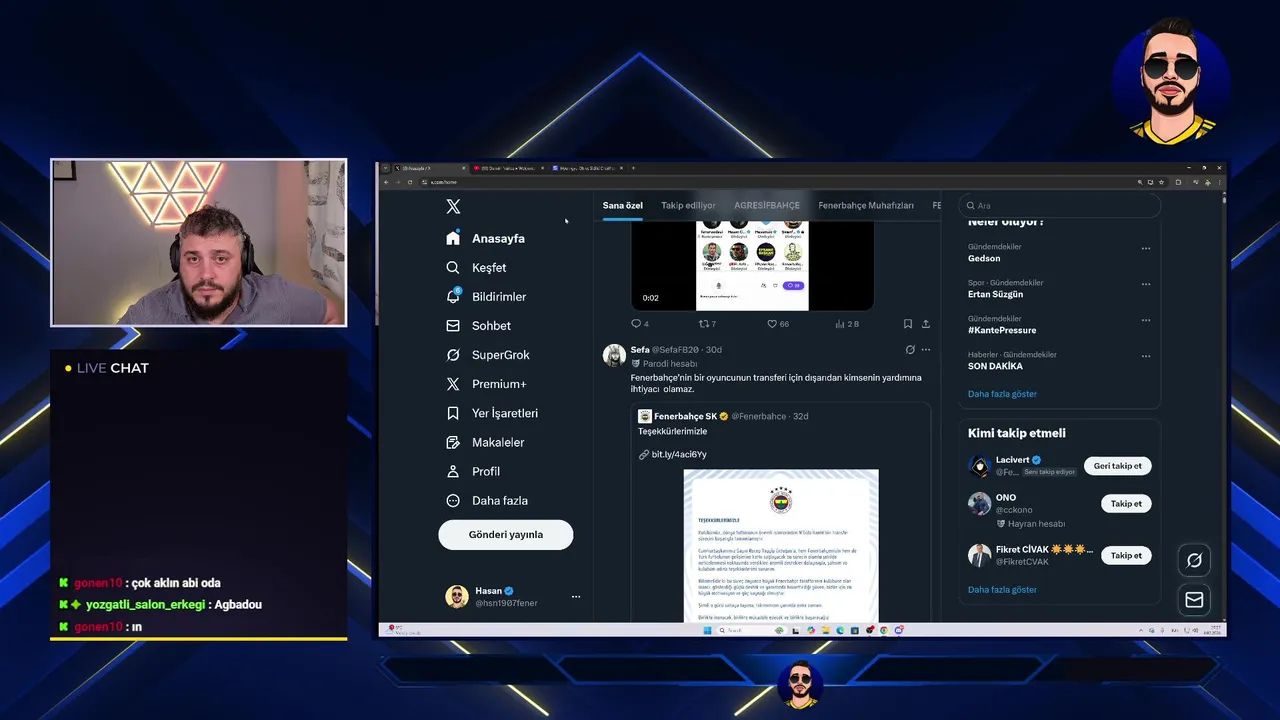The width and height of the screenshot is (1280, 720).
Task: Open the Fenerbahçe SK quoted post author
Action: pos(685,416)
